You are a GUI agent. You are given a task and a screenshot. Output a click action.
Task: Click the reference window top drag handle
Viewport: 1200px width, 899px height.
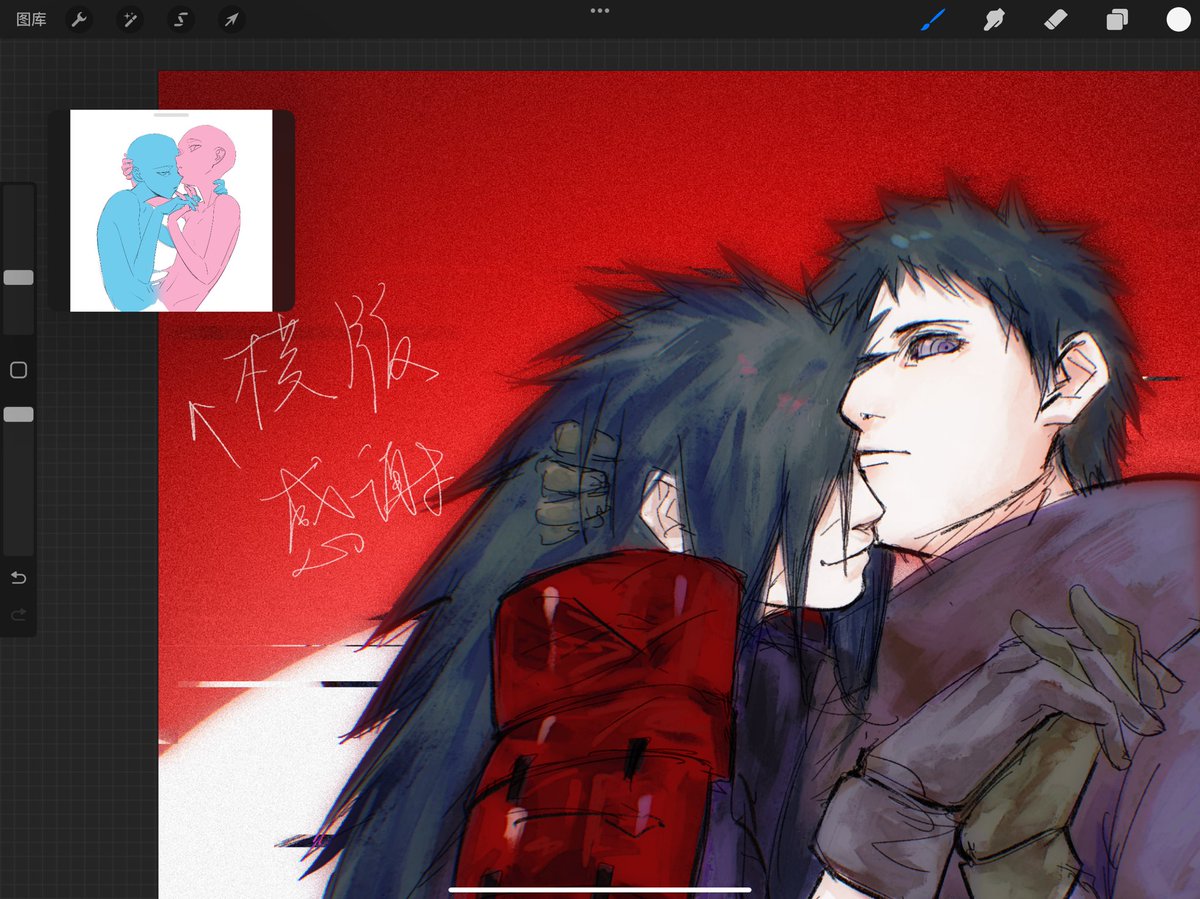(171, 114)
